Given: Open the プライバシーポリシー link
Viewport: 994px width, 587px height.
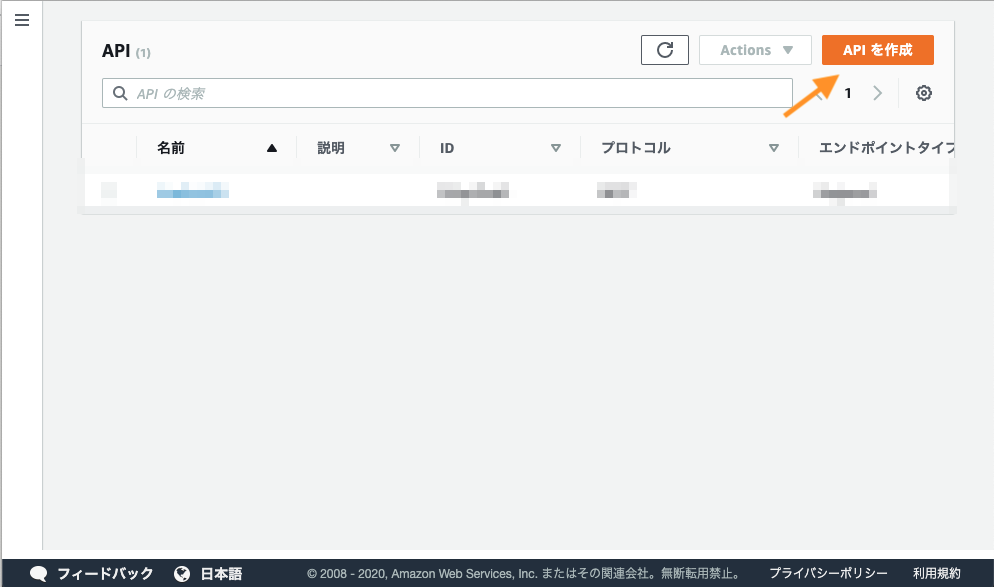Looking at the screenshot, I should [x=828, y=573].
